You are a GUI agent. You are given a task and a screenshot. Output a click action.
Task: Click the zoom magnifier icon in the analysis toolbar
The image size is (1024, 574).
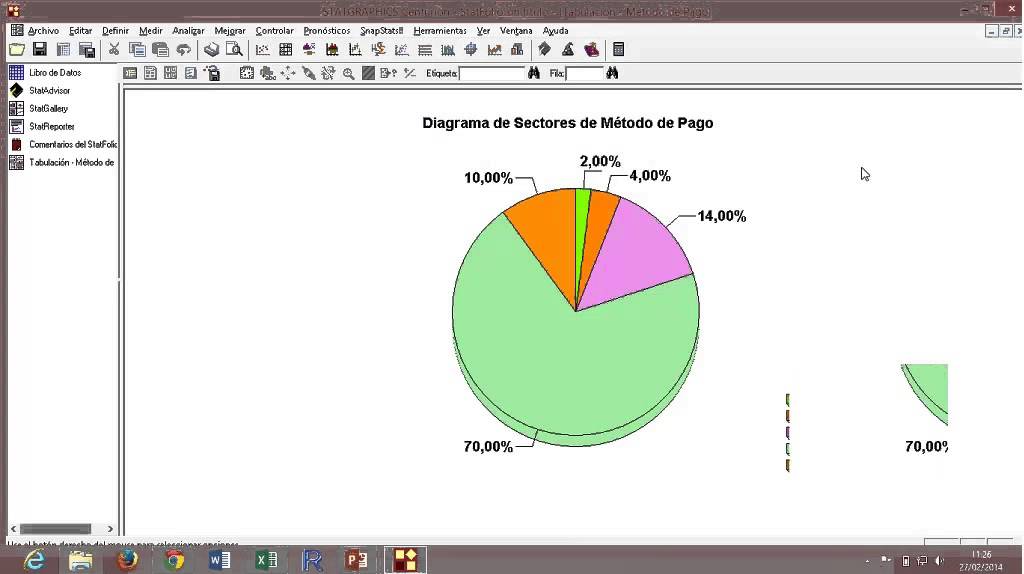point(348,73)
